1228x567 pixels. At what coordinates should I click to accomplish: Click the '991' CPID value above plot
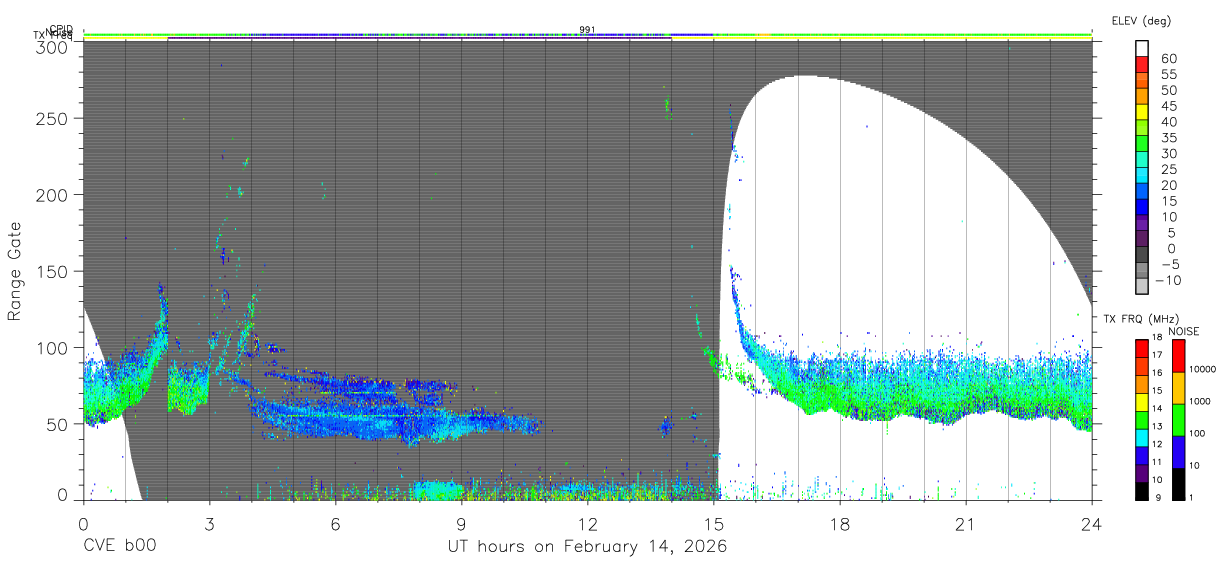[588, 29]
